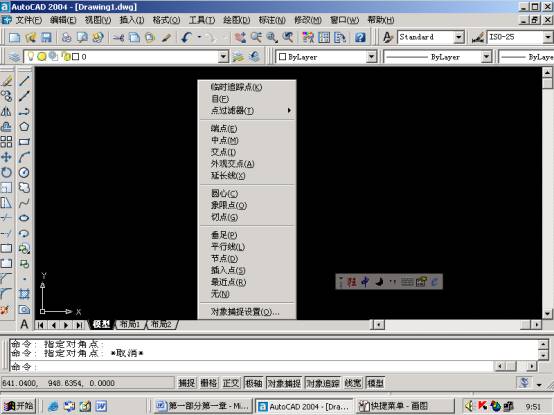Choose 垂足(P) from the snap menu
Viewport: 554px width, 415px height.
coord(247,235)
